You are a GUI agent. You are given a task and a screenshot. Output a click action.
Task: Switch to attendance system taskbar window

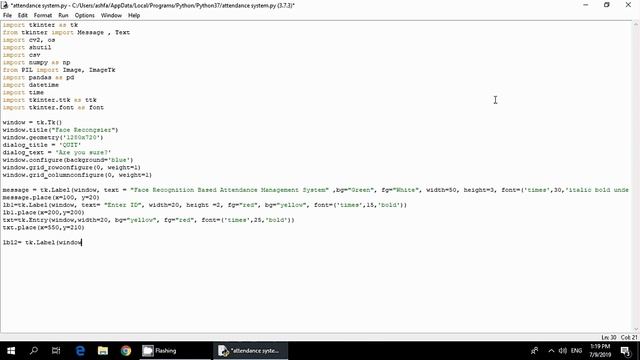(x=250, y=351)
